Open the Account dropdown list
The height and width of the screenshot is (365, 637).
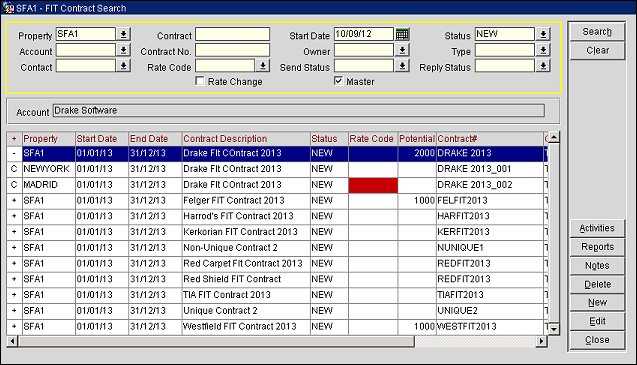[x=124, y=50]
